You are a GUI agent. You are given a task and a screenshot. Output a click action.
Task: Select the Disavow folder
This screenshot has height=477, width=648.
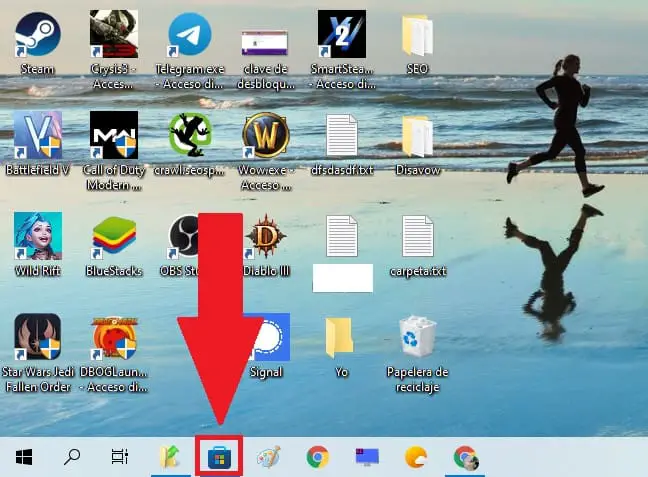point(417,136)
